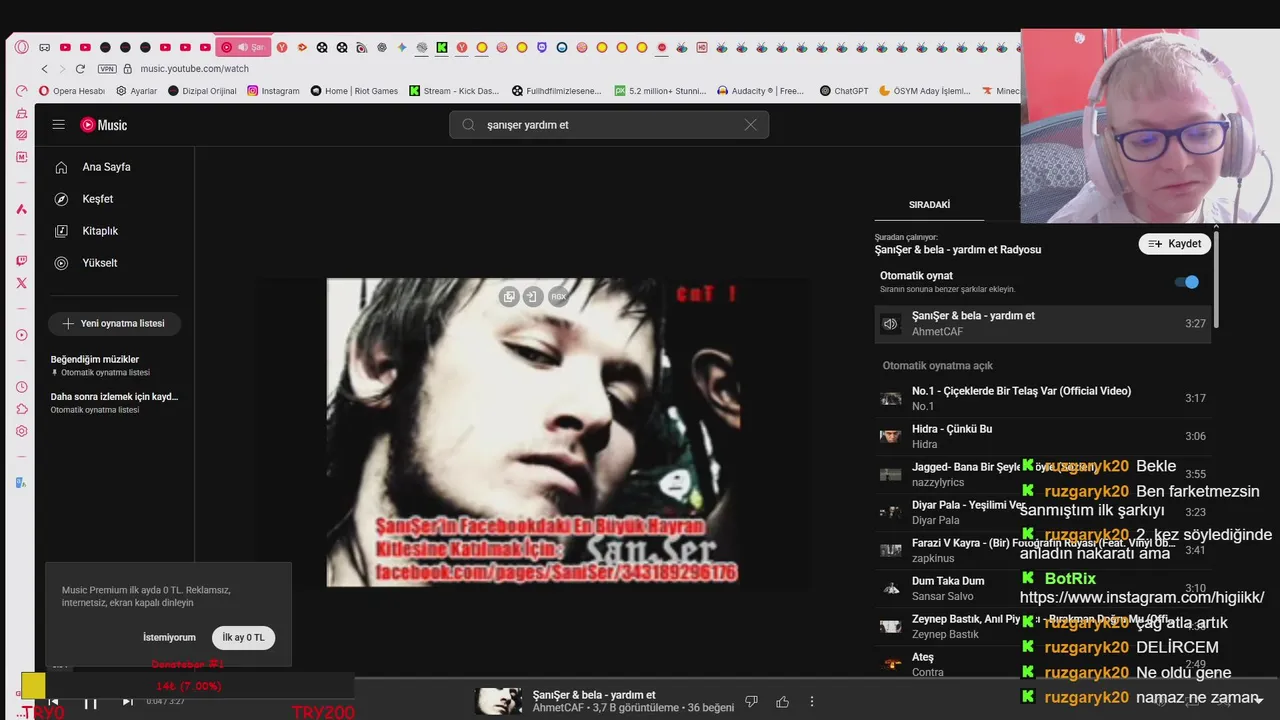Pause the current song

pyautogui.click(x=90, y=703)
